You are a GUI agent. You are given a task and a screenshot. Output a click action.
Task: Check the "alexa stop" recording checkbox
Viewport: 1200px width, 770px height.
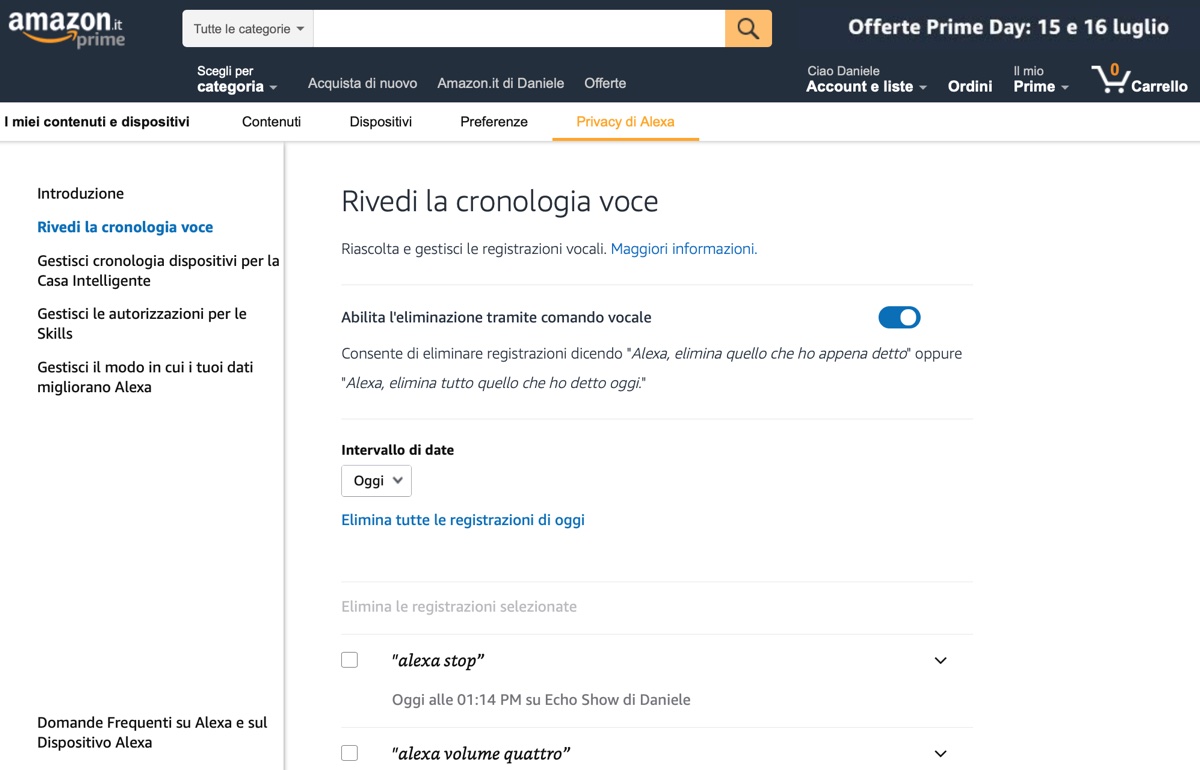coord(349,660)
